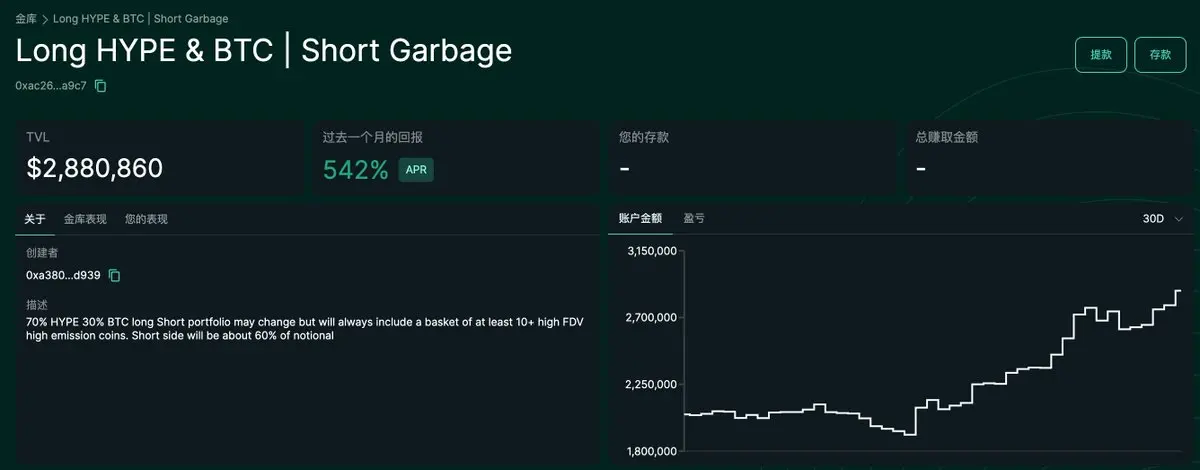Image resolution: width=1200 pixels, height=470 pixels.
Task: Copy the creator address 0xa380...d939
Action: click(x=114, y=275)
